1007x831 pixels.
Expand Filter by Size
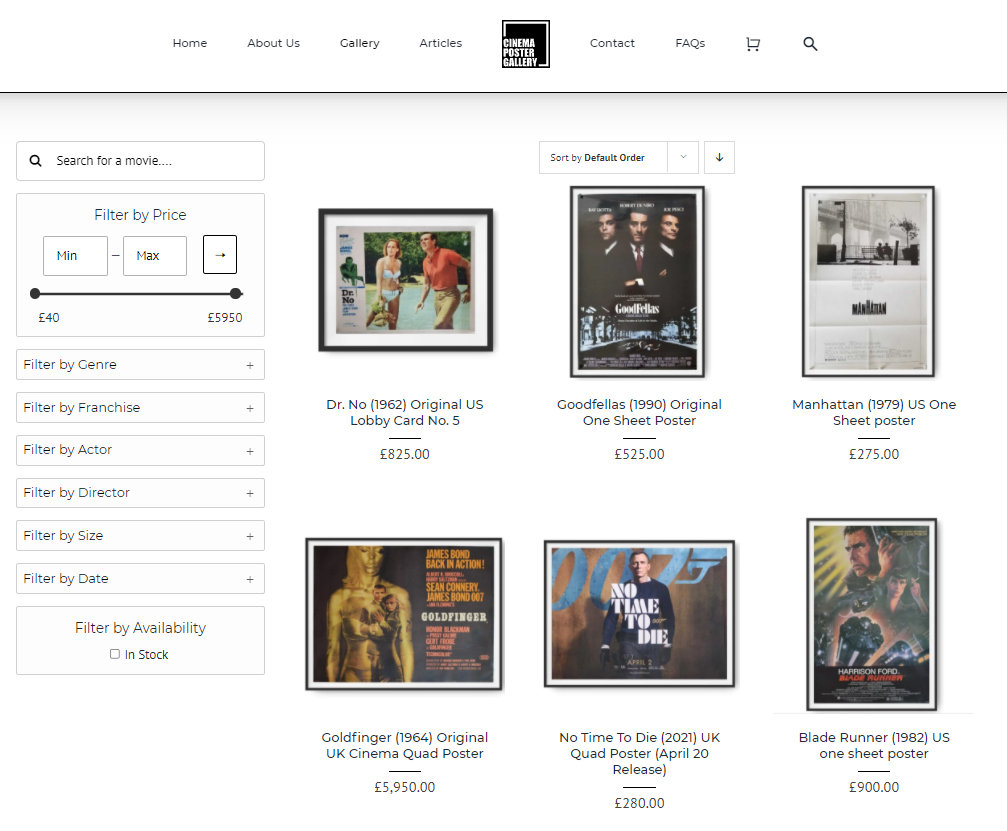tap(140, 536)
